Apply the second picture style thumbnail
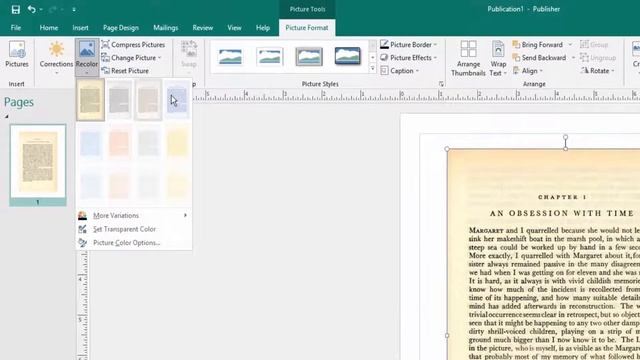 (269, 56)
